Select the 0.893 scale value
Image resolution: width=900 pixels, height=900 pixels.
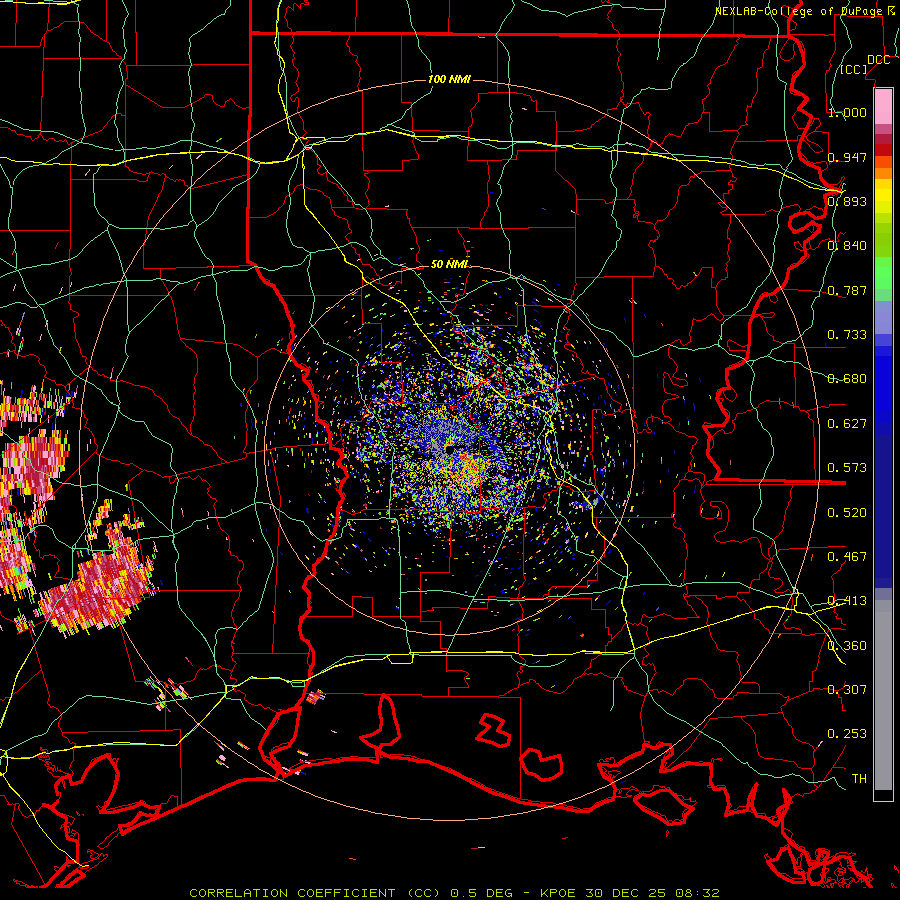[x=847, y=201]
